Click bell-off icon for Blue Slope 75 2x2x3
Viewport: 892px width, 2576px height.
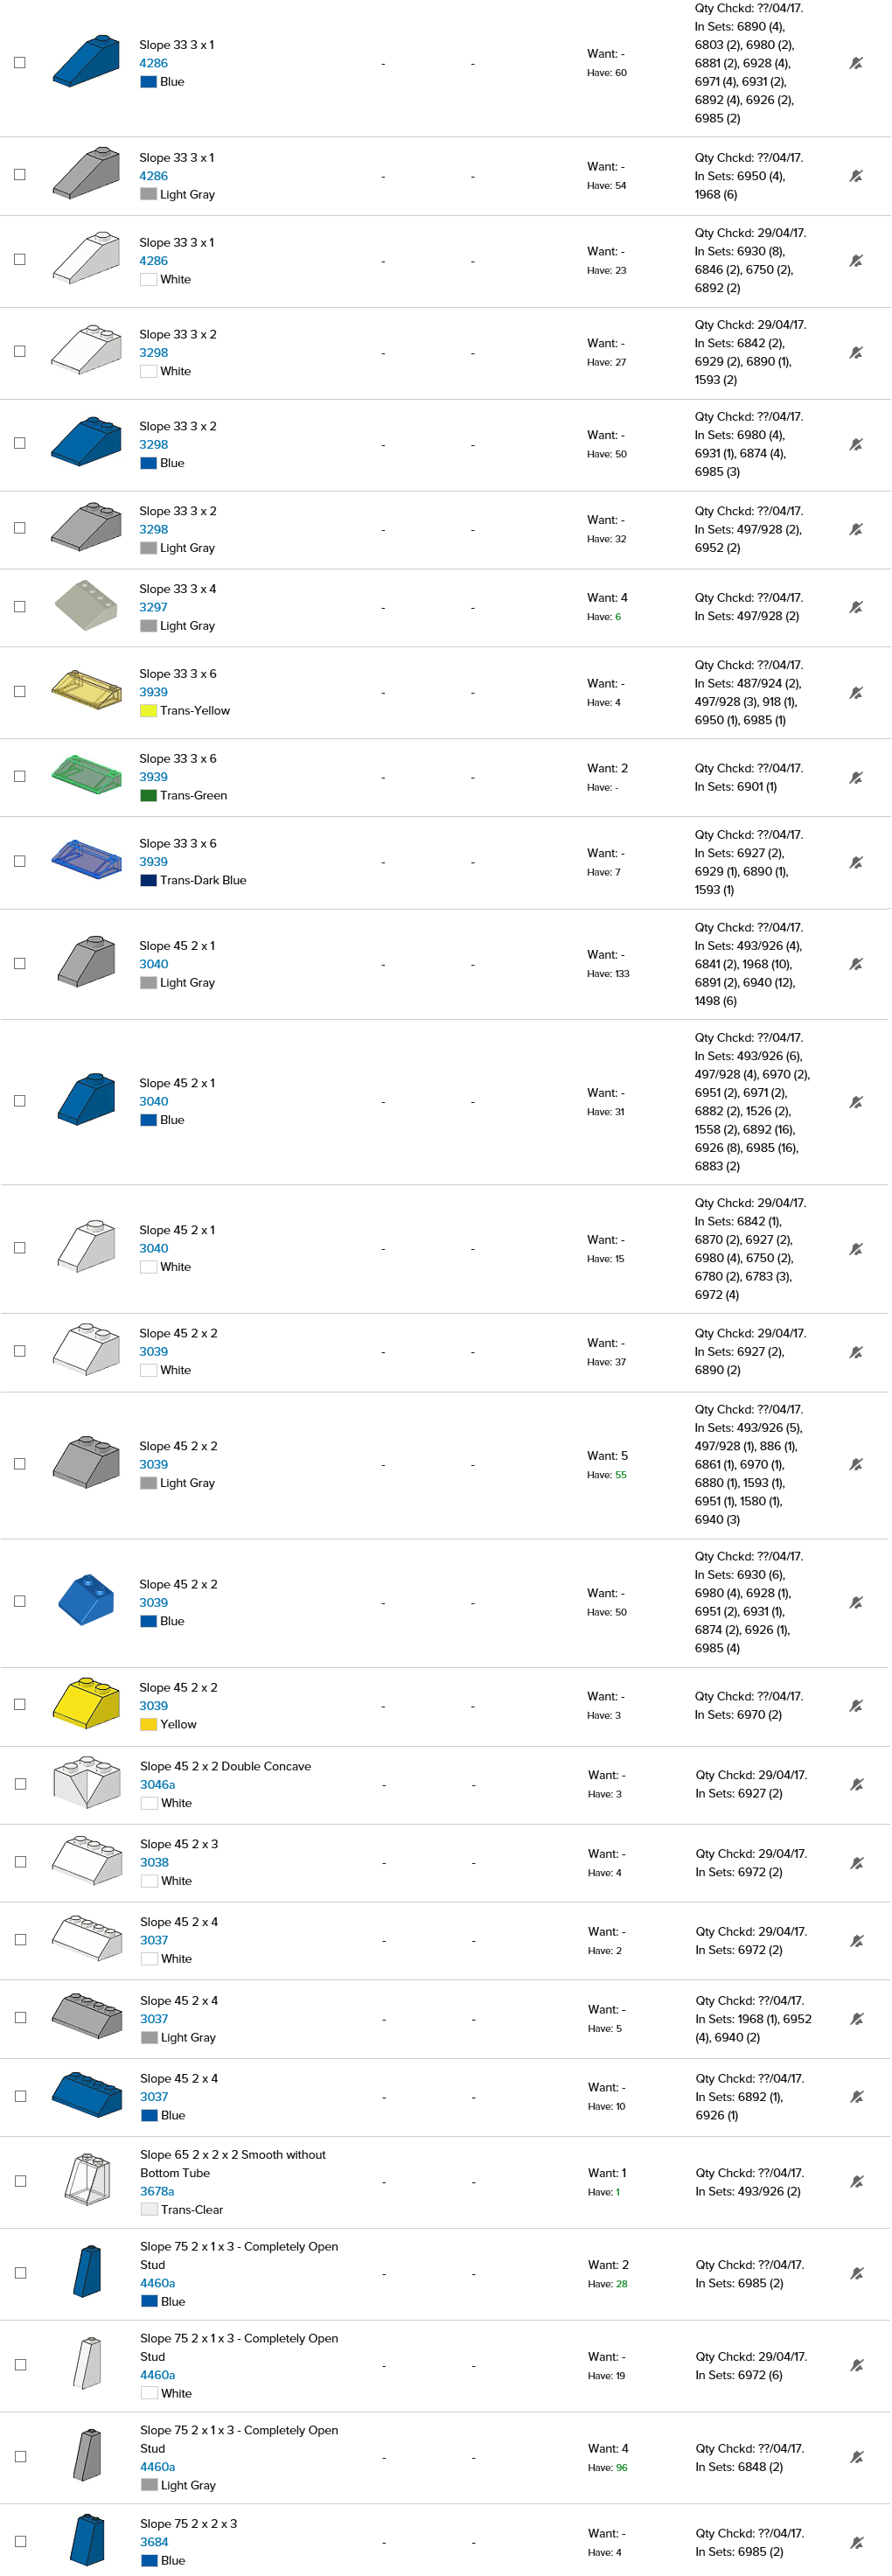point(856,2542)
